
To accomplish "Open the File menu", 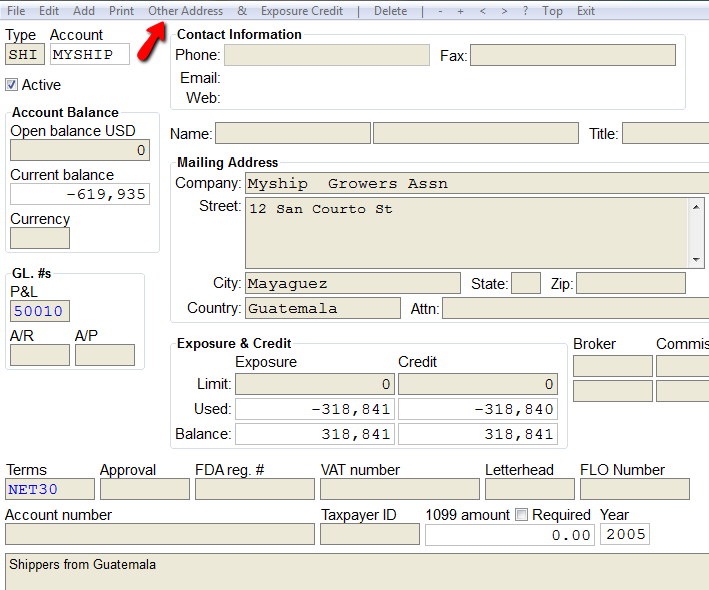I will [x=16, y=11].
